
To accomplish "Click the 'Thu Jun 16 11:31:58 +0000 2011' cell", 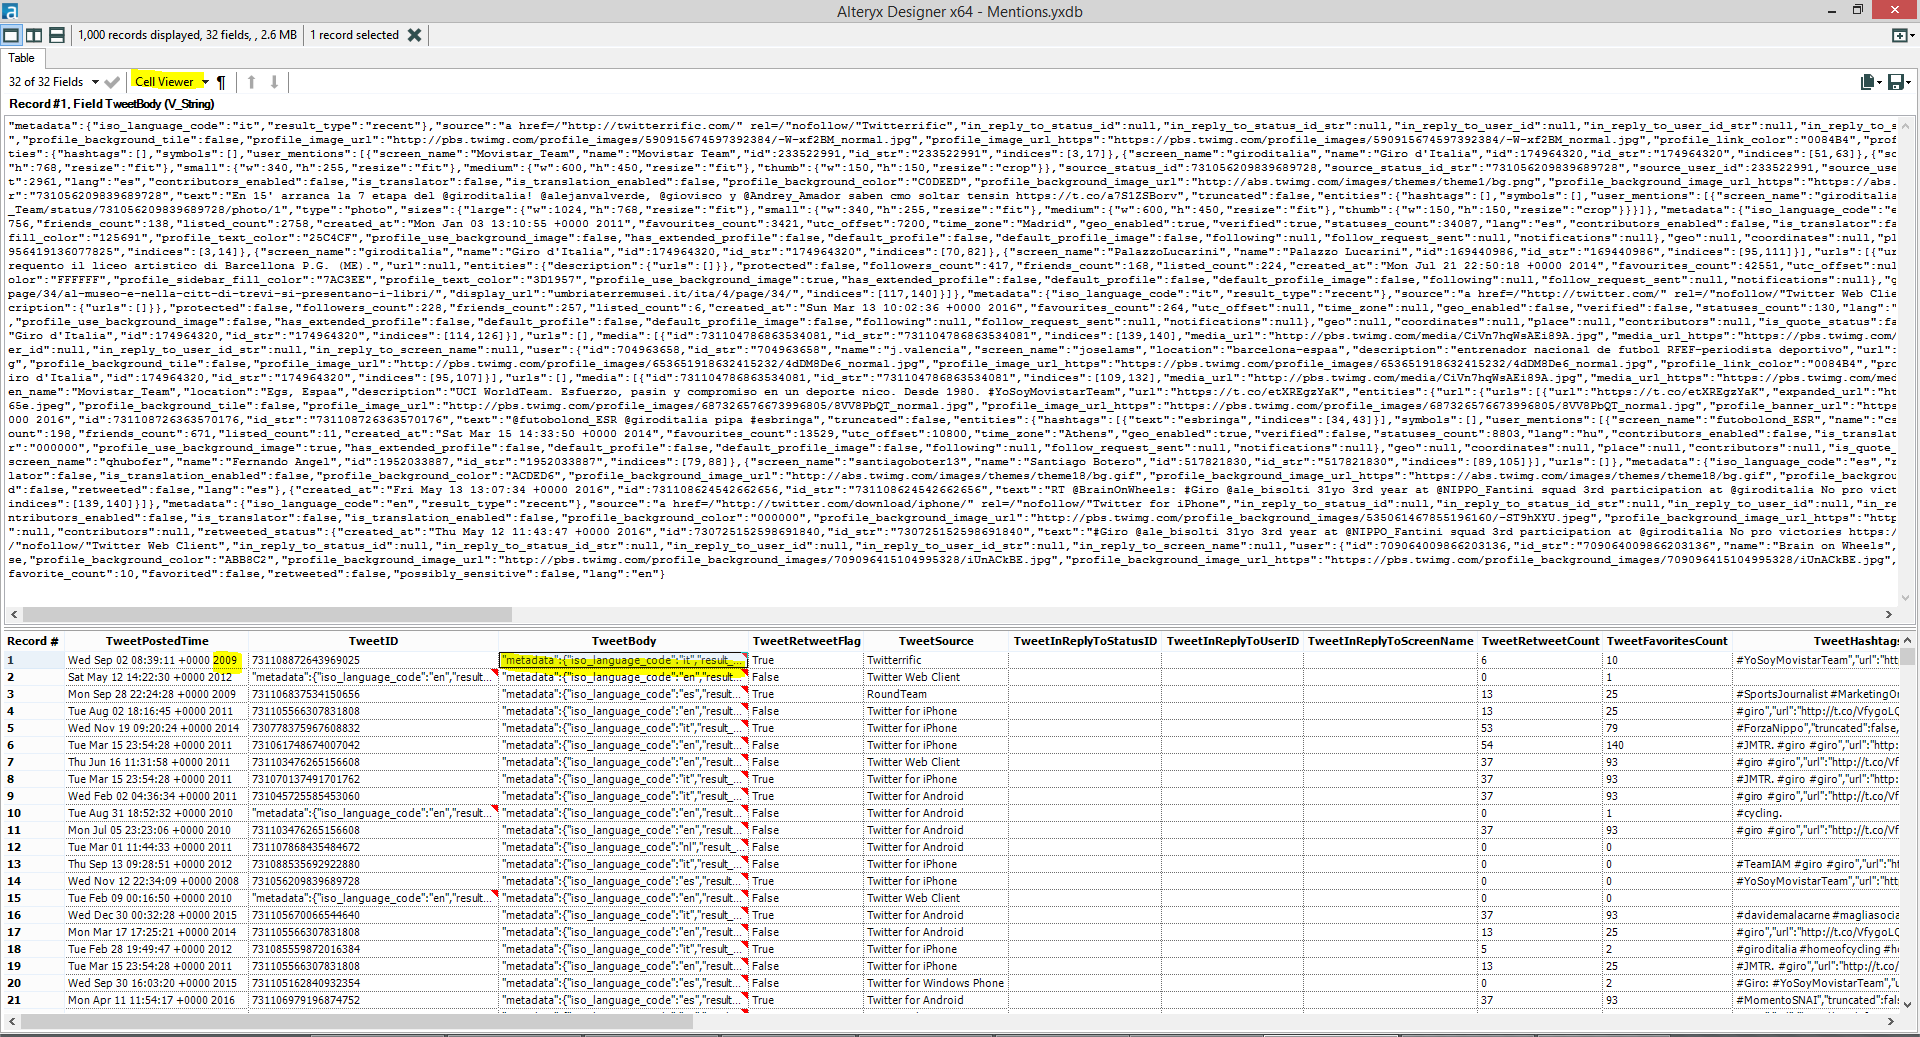I will click(x=157, y=762).
